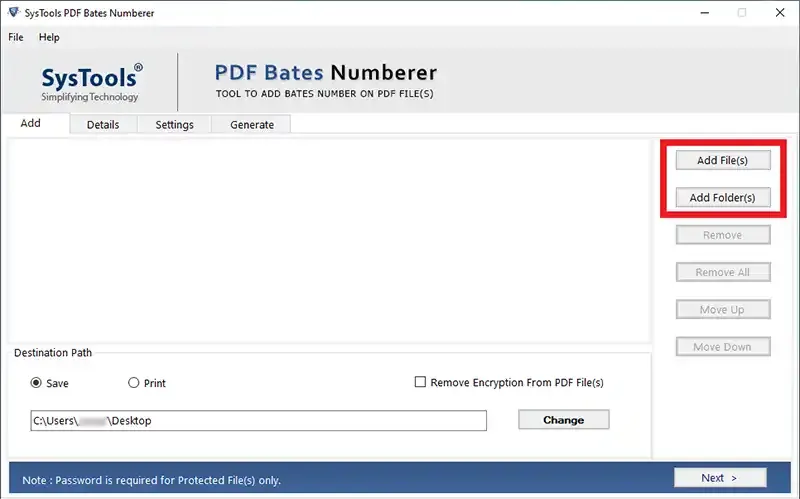The height and width of the screenshot is (499, 800).
Task: Click the Next > button
Action: pos(720,478)
